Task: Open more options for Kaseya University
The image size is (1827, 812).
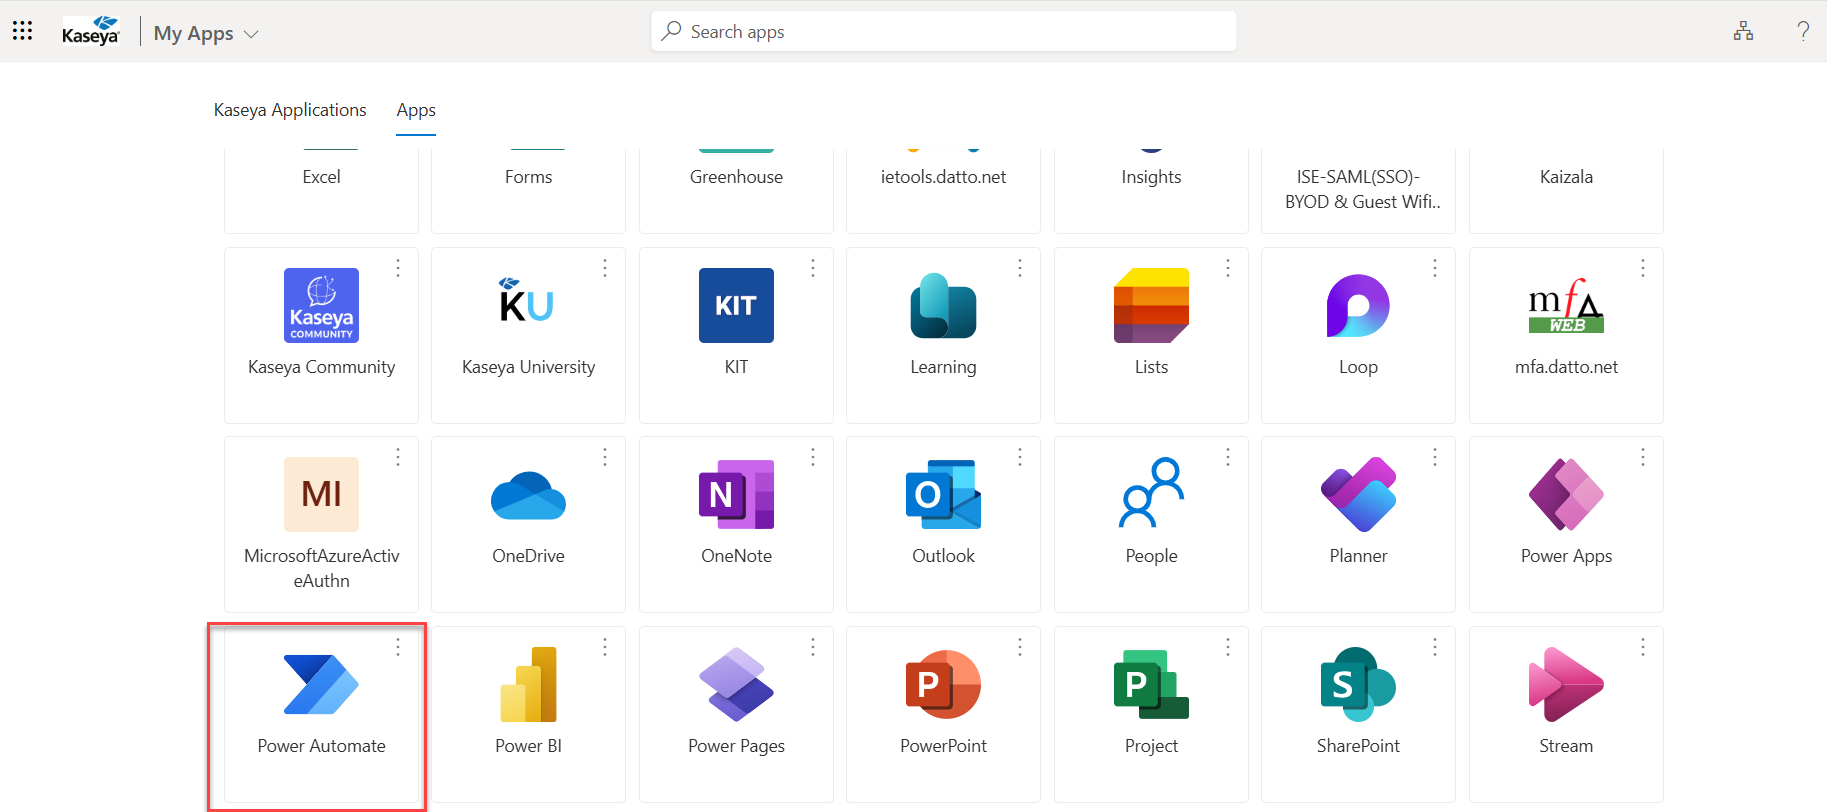Action: (x=605, y=268)
